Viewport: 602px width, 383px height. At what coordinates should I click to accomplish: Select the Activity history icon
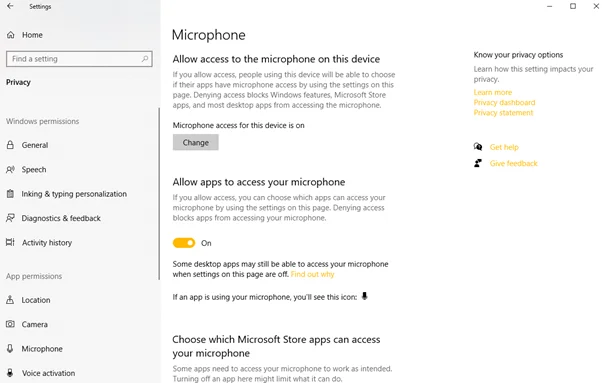10,242
